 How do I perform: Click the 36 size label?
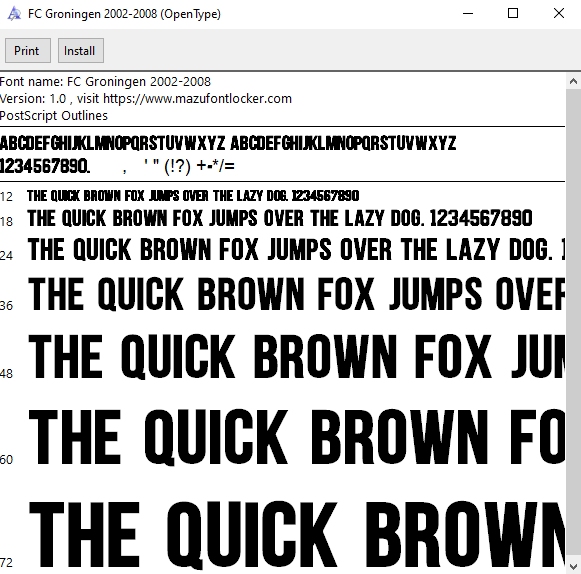coord(6,306)
